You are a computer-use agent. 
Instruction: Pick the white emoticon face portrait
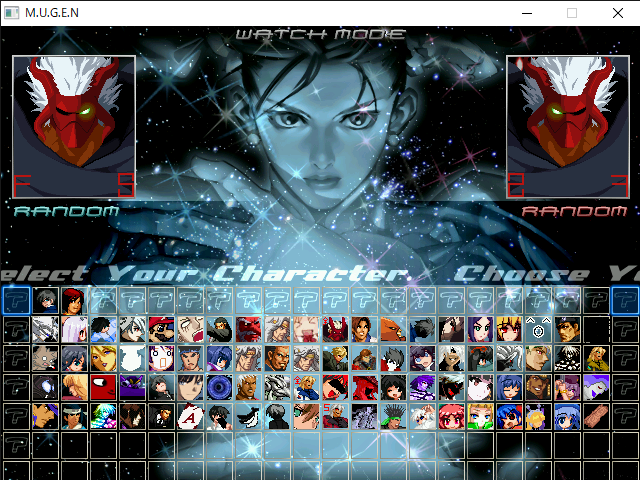coord(538,329)
